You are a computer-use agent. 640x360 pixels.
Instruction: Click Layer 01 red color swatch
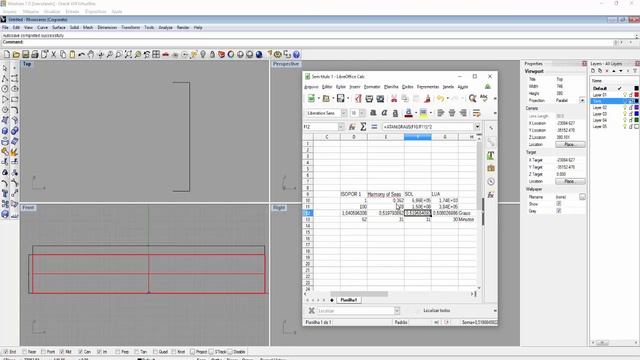(x=636, y=95)
